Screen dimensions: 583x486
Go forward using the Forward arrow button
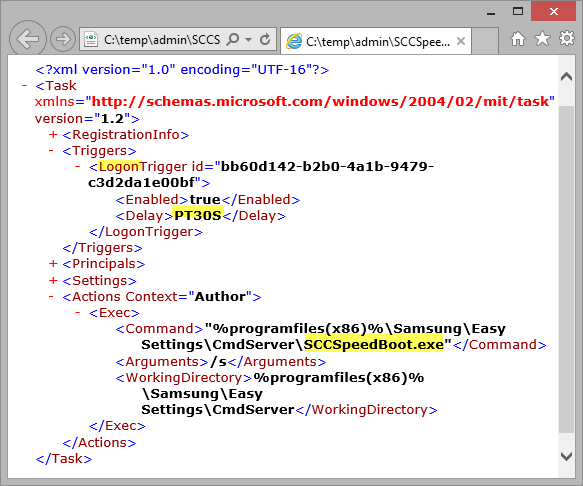click(63, 39)
